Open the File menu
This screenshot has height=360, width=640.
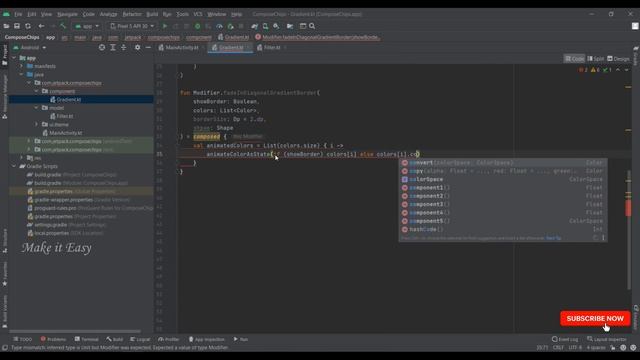pos(18,14)
